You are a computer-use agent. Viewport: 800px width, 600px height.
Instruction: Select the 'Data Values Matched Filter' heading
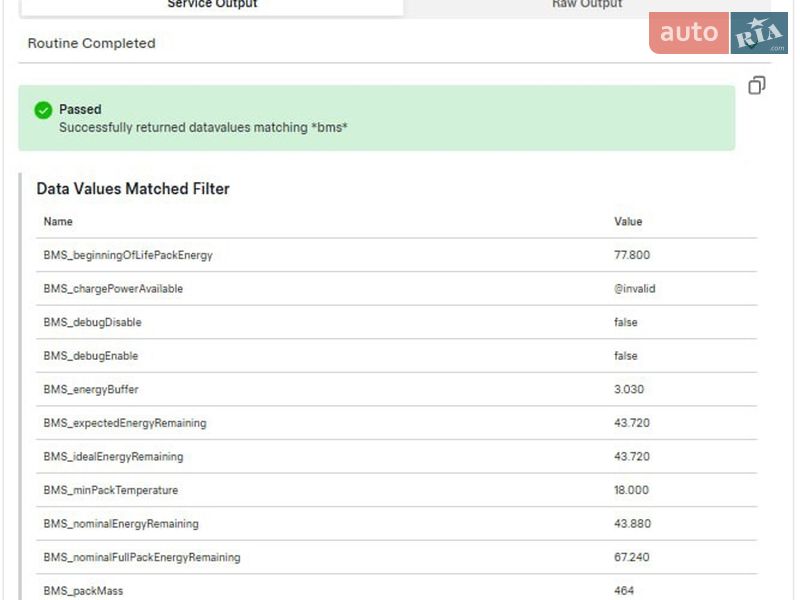click(133, 189)
